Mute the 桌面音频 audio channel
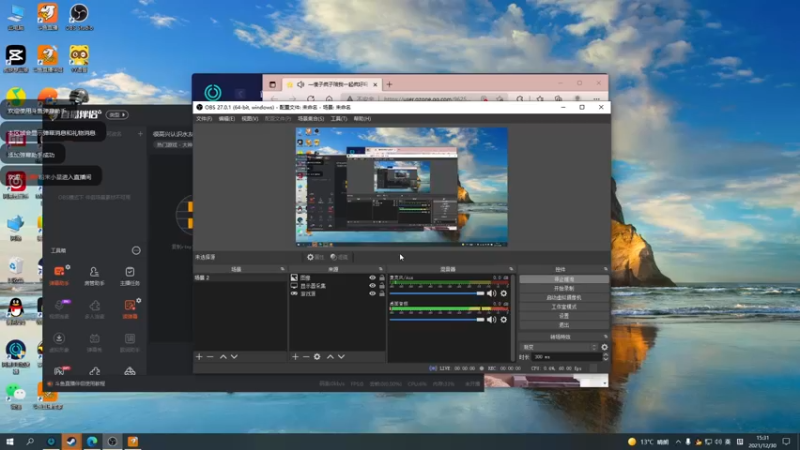The width and height of the screenshot is (800, 450). (x=491, y=319)
